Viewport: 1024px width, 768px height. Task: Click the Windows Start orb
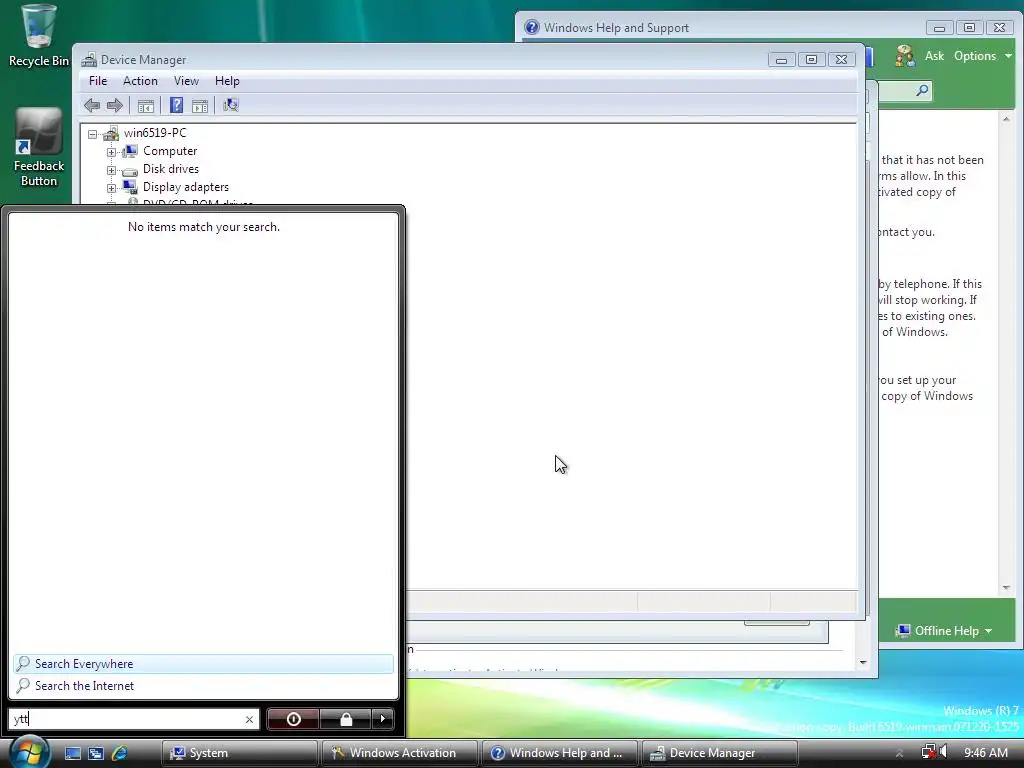coord(27,752)
